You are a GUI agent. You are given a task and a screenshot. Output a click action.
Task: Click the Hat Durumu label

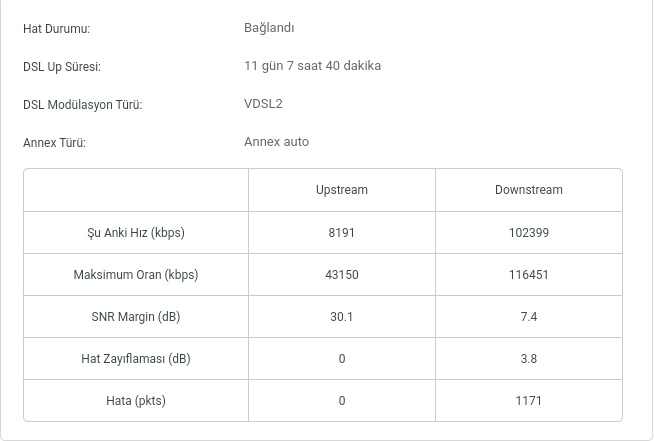pos(56,29)
